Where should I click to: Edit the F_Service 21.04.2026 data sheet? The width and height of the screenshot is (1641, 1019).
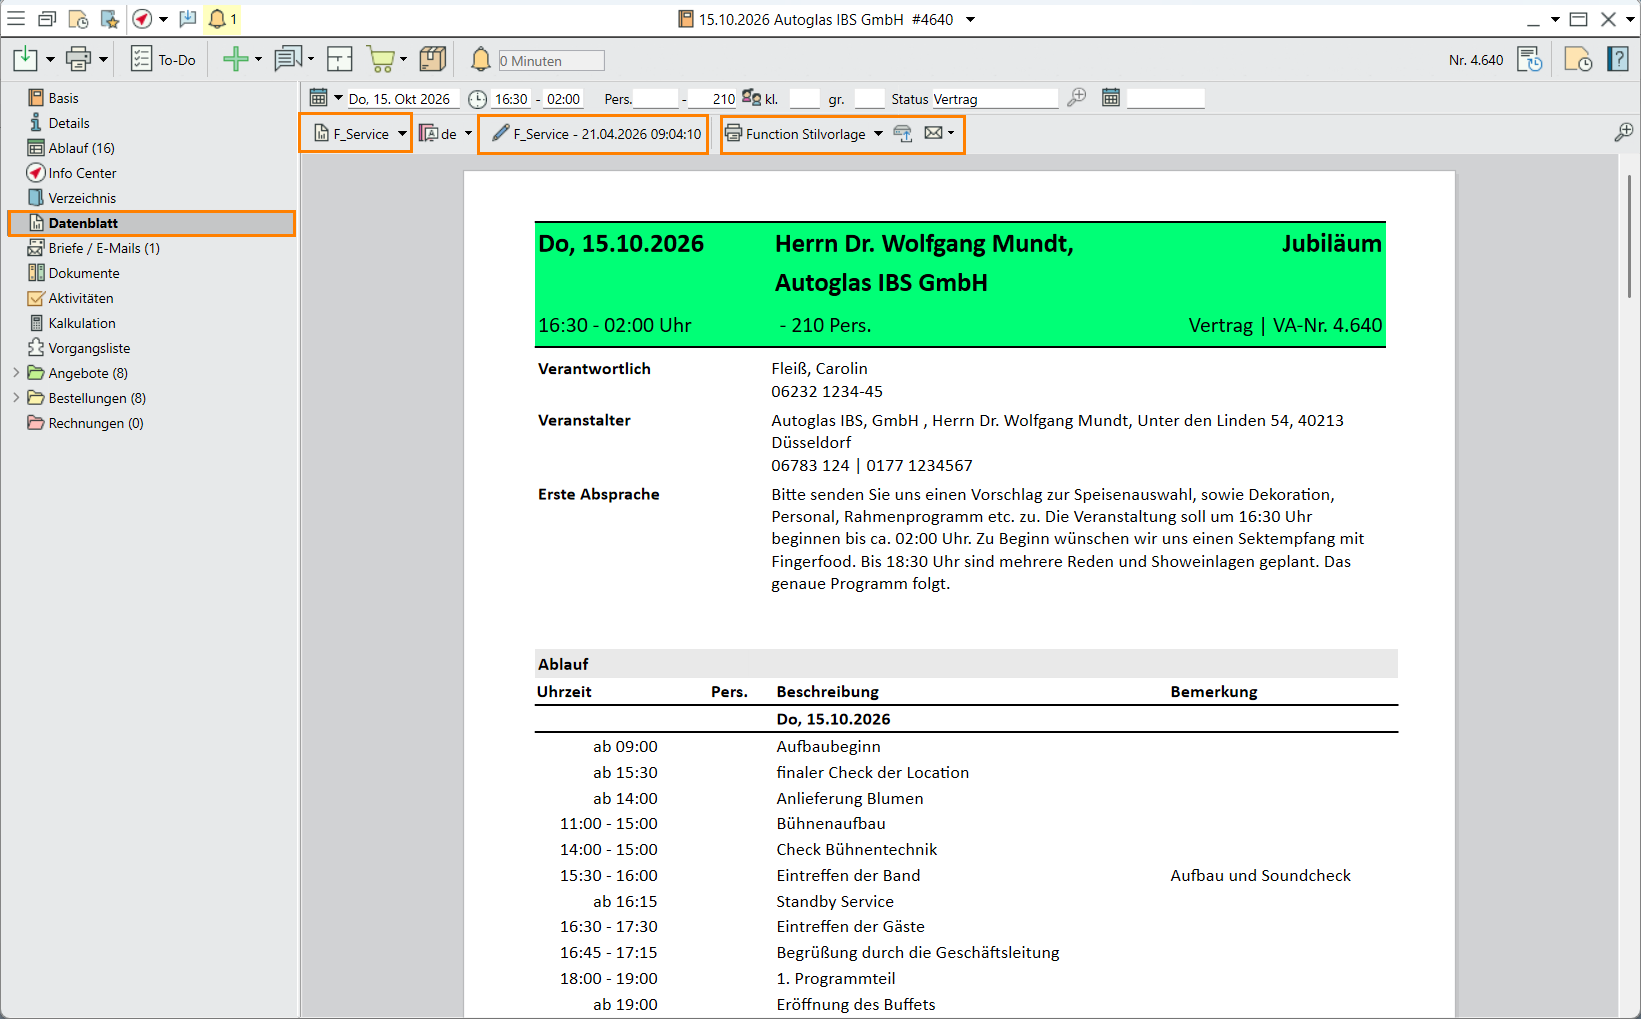tap(594, 134)
